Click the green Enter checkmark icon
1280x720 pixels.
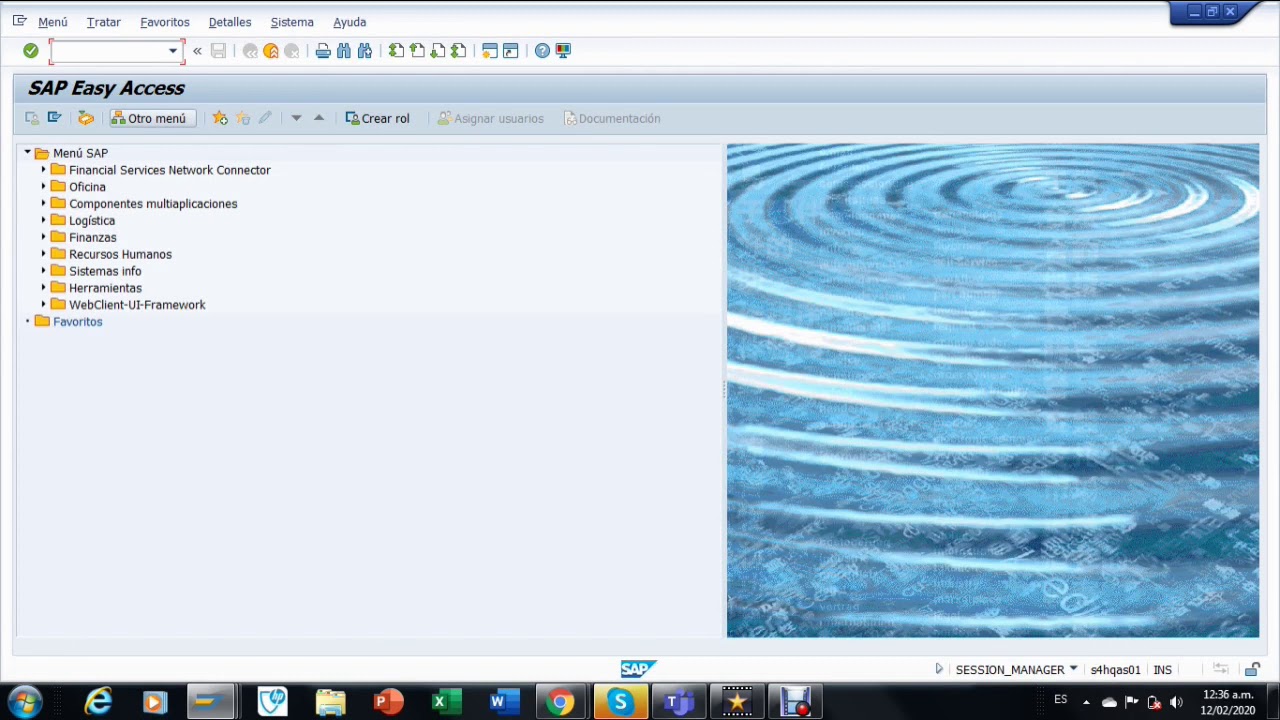[x=31, y=51]
